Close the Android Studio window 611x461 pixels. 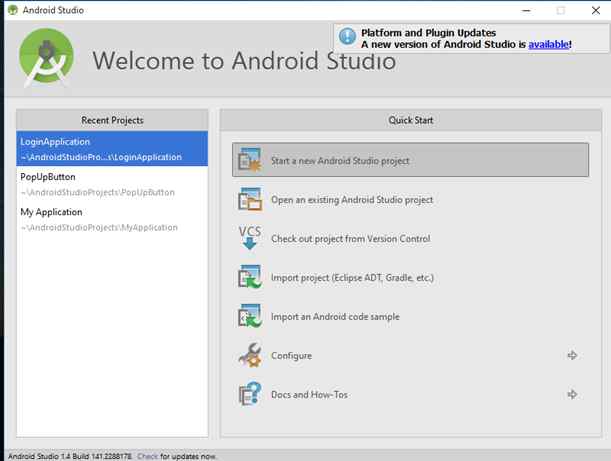pyautogui.click(x=596, y=11)
